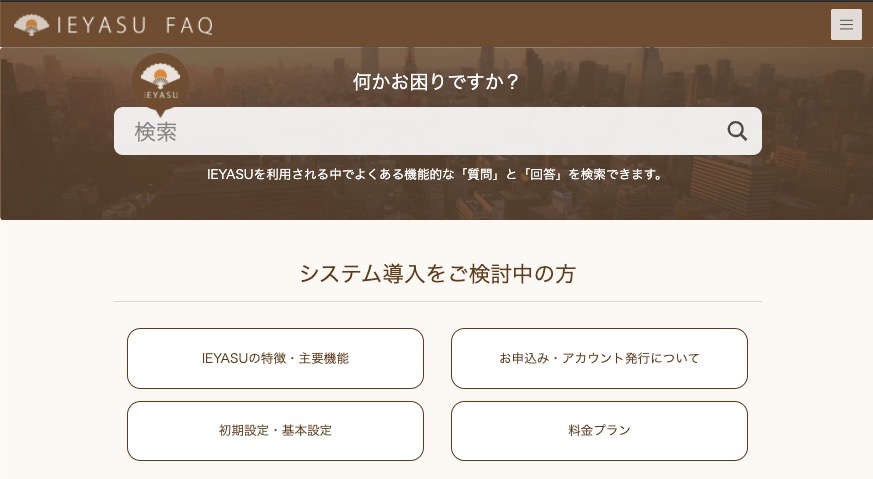This screenshot has width=873, height=479.
Task: Go to 料金プラン category
Action: pyautogui.click(x=599, y=431)
